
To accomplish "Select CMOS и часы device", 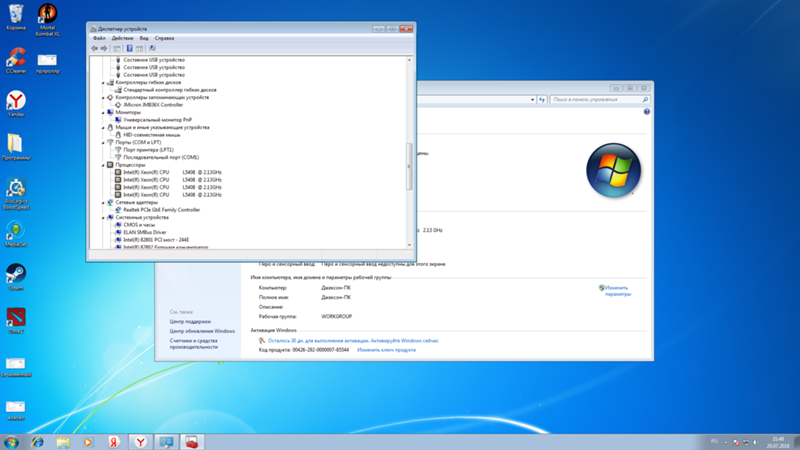I will click(x=139, y=225).
